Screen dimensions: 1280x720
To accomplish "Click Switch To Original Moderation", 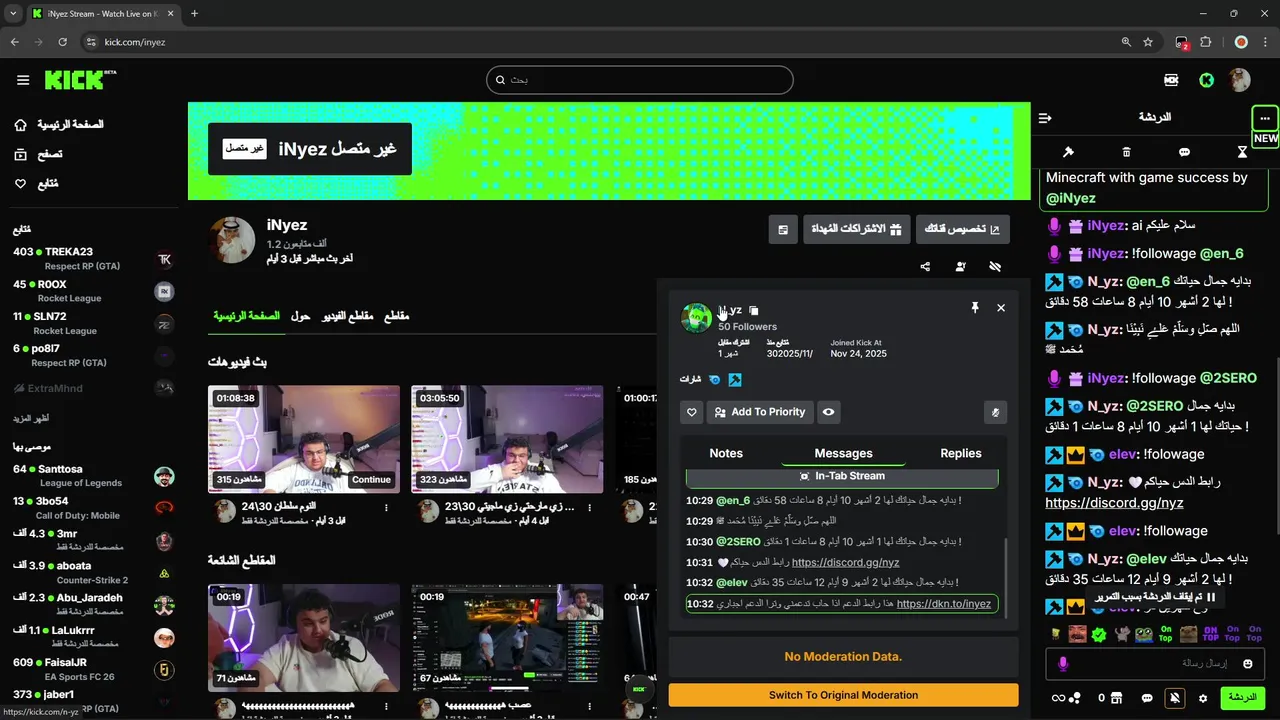I will click(x=843, y=695).
